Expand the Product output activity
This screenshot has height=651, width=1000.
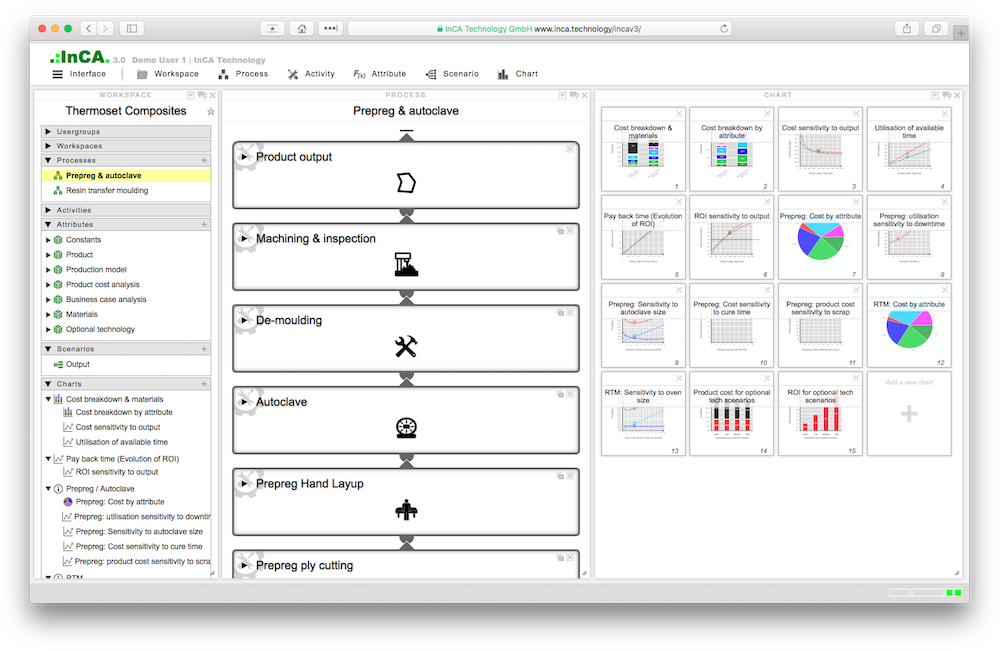pos(244,157)
